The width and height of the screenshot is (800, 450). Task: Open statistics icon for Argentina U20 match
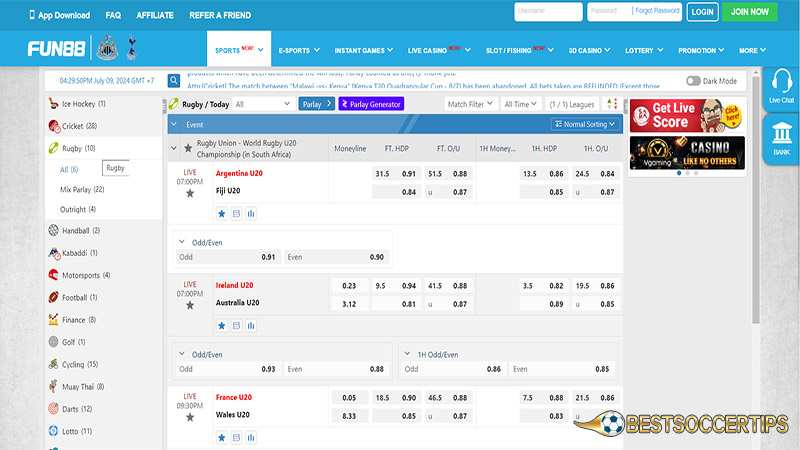(251, 214)
